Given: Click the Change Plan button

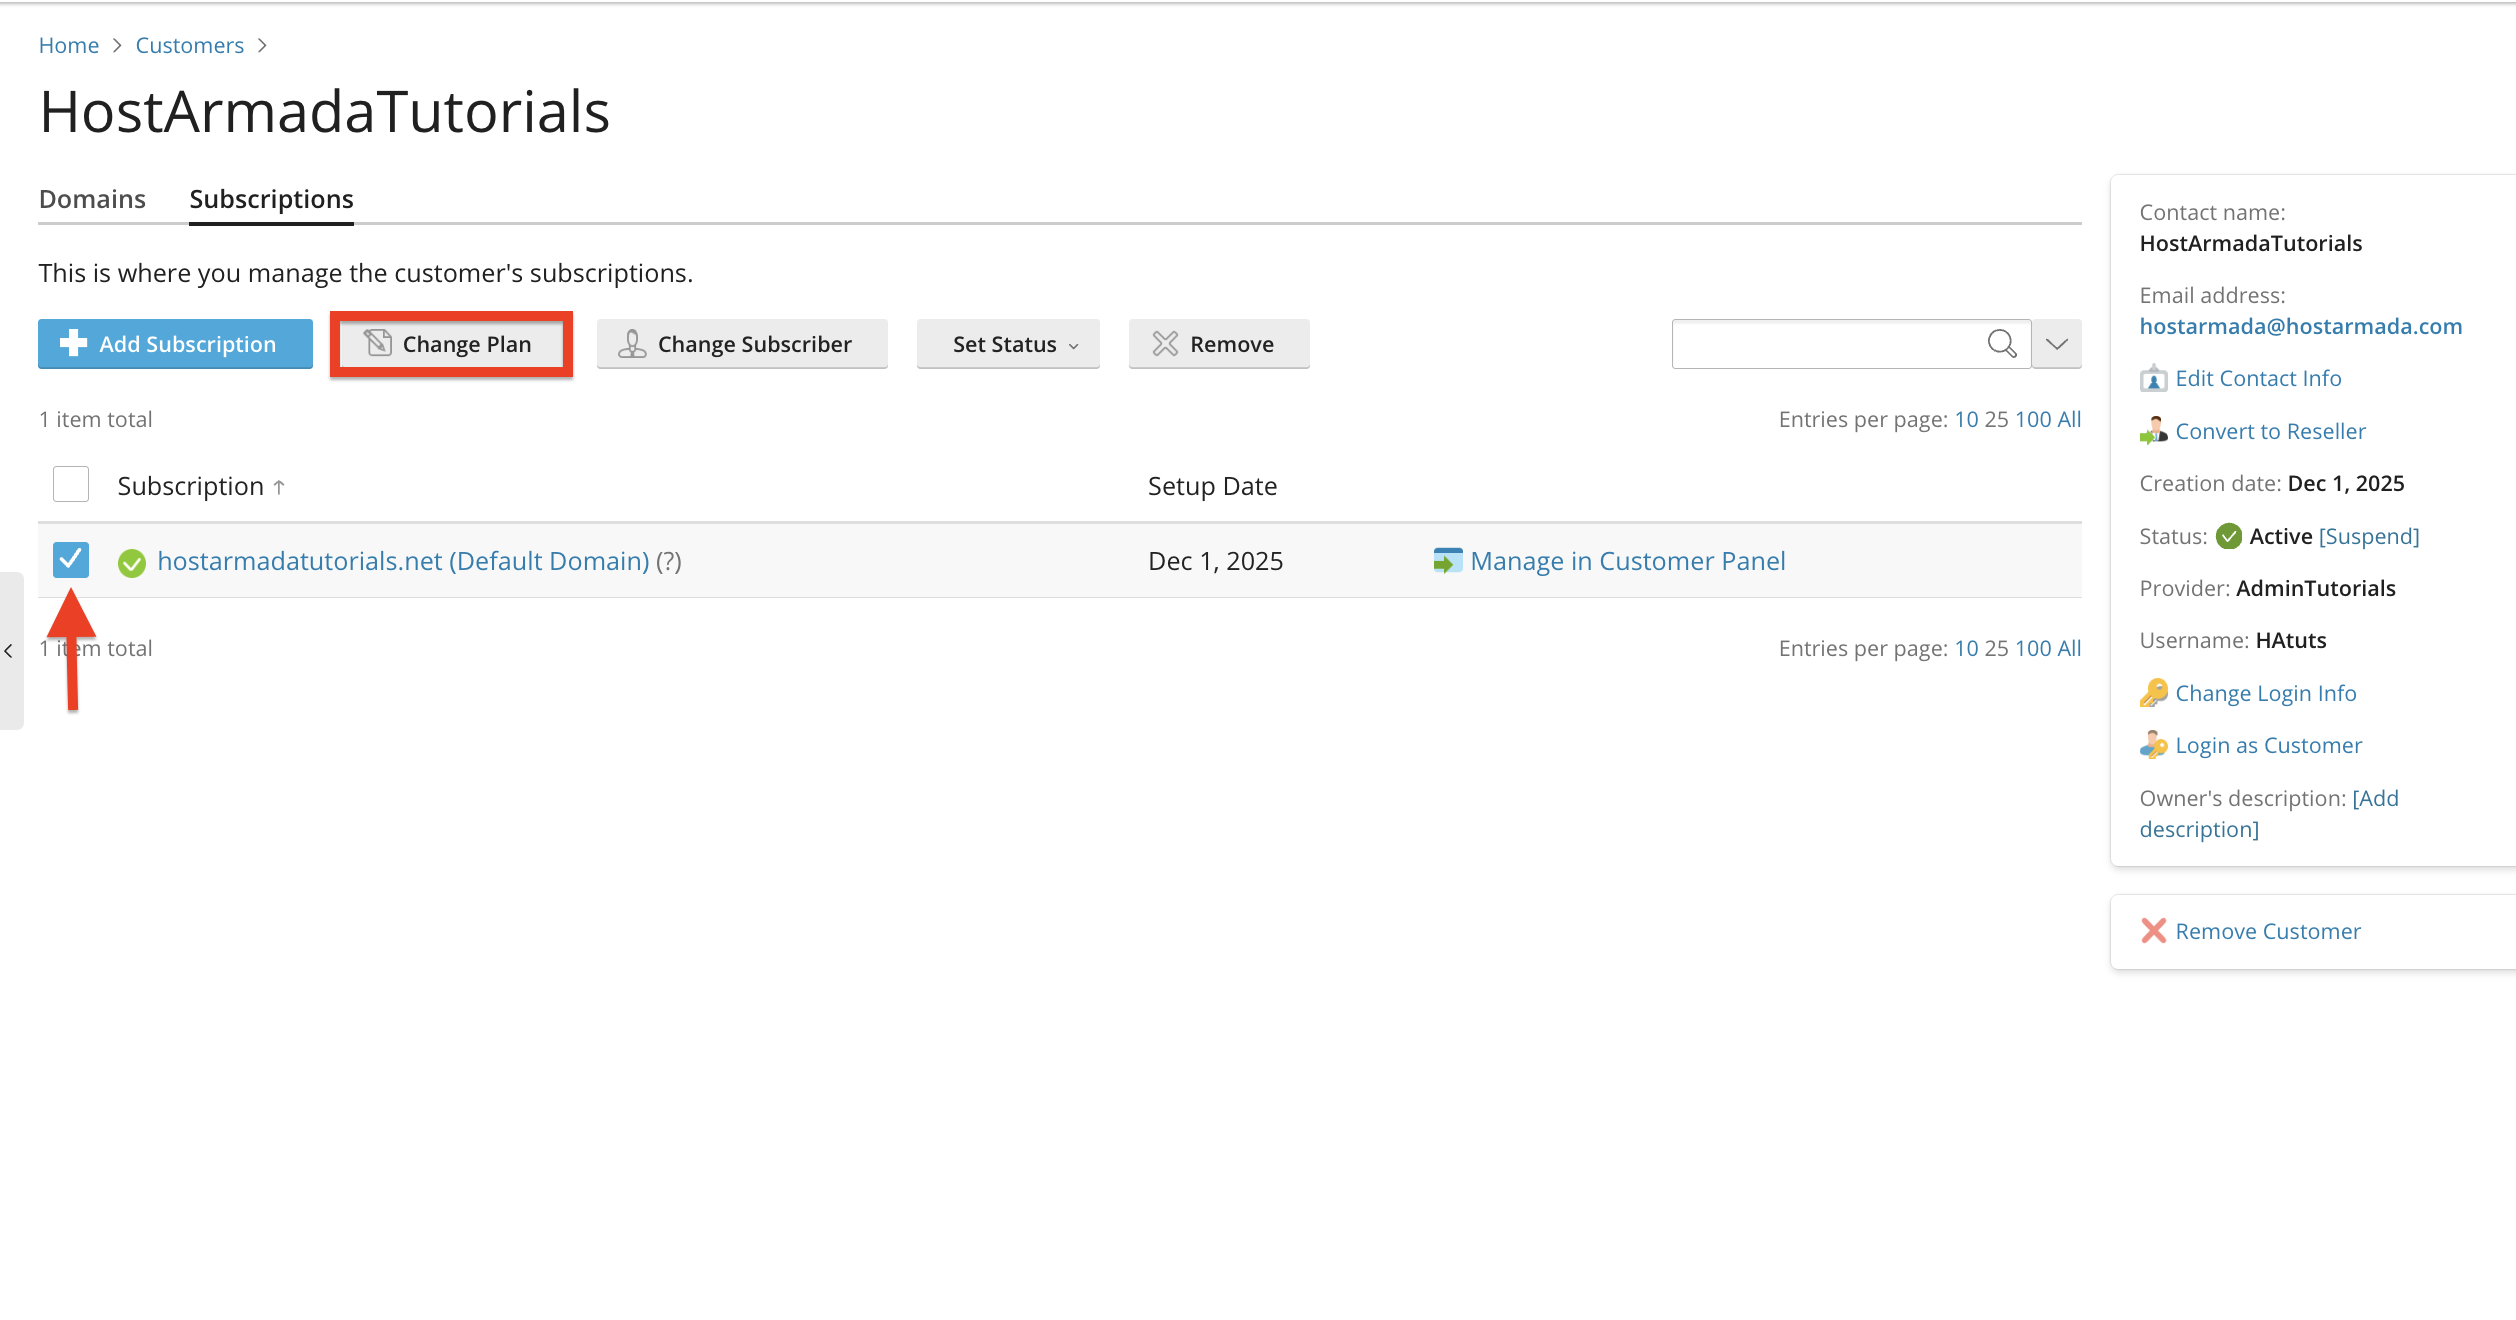Looking at the screenshot, I should click(x=451, y=344).
